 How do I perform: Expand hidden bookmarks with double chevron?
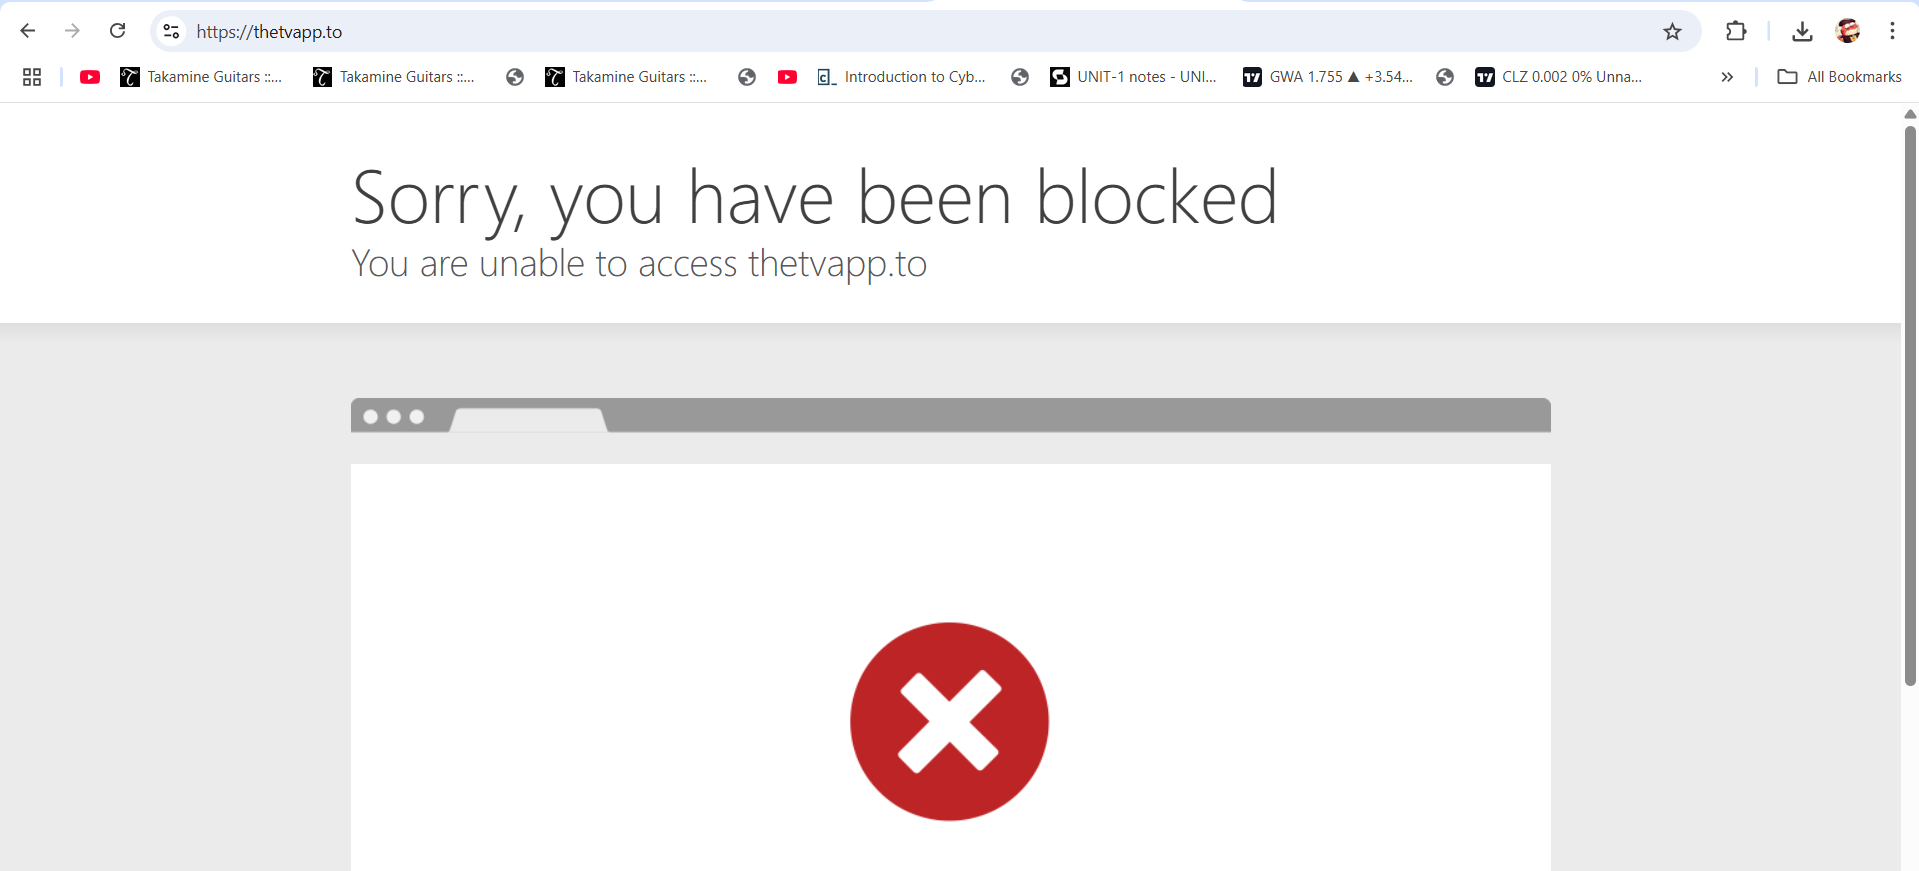(x=1727, y=77)
